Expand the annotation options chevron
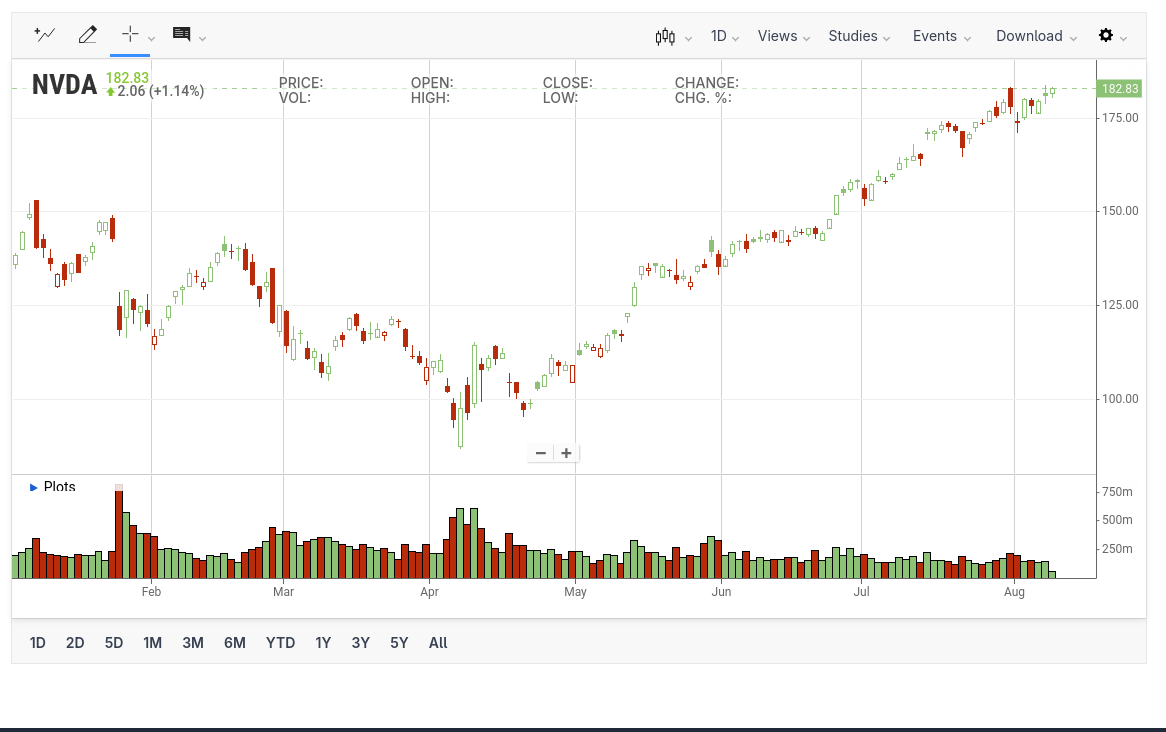 202,38
